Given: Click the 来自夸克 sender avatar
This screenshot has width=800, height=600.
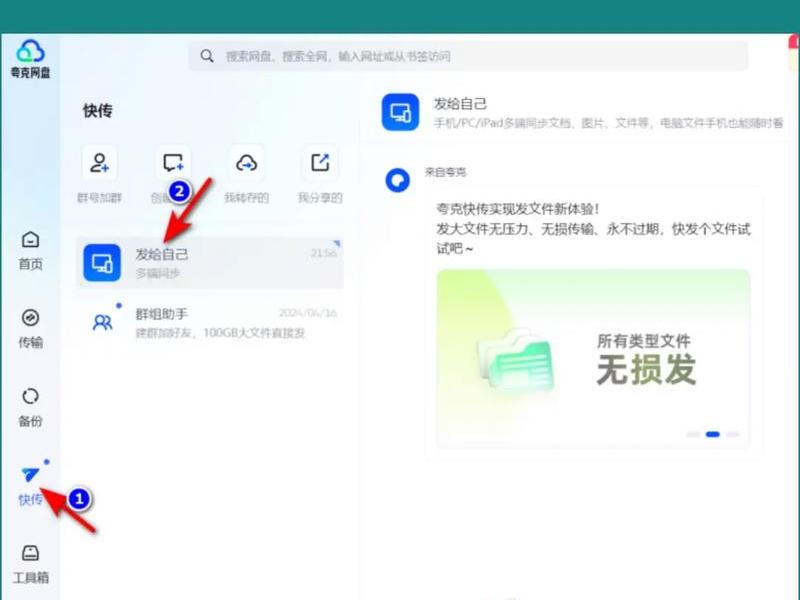Looking at the screenshot, I should [x=397, y=180].
